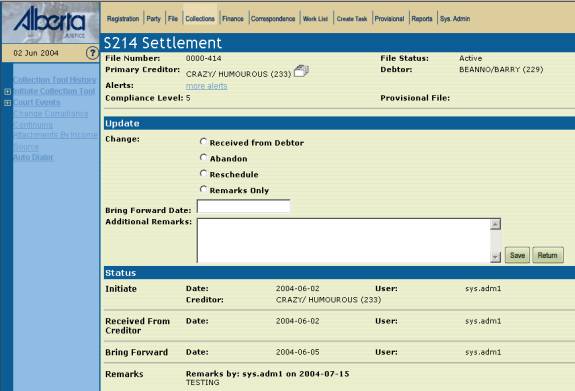This screenshot has height=391, width=575.
Task: Click the Save button
Action: pyautogui.click(x=517, y=255)
